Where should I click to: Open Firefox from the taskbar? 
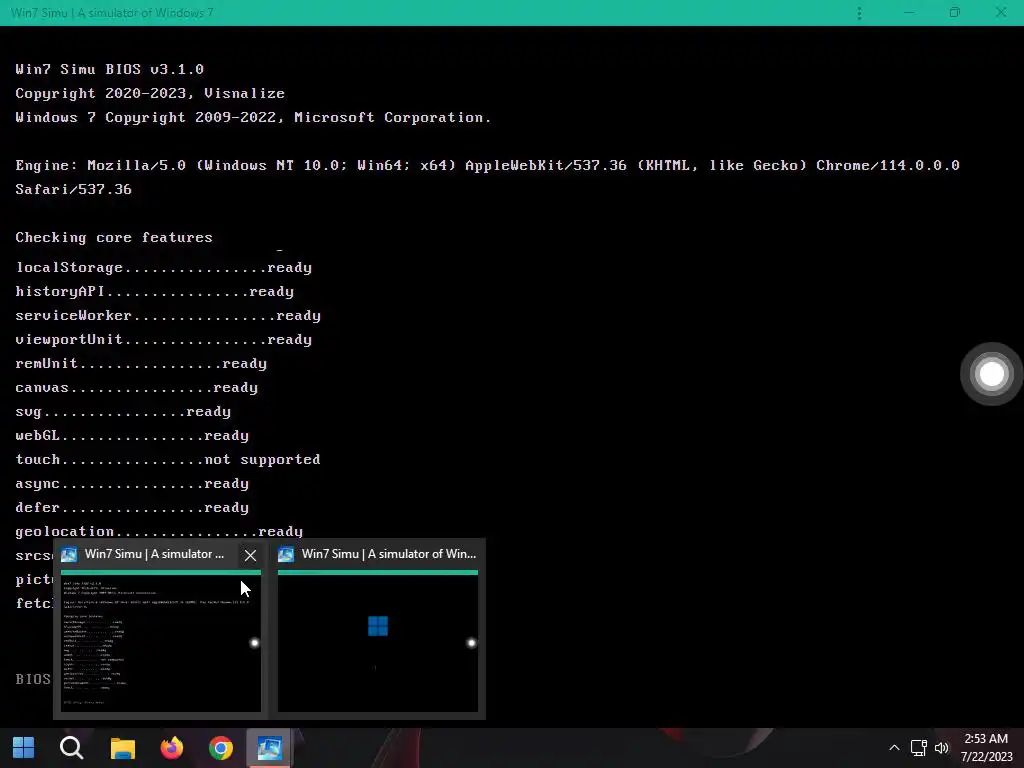(172, 748)
